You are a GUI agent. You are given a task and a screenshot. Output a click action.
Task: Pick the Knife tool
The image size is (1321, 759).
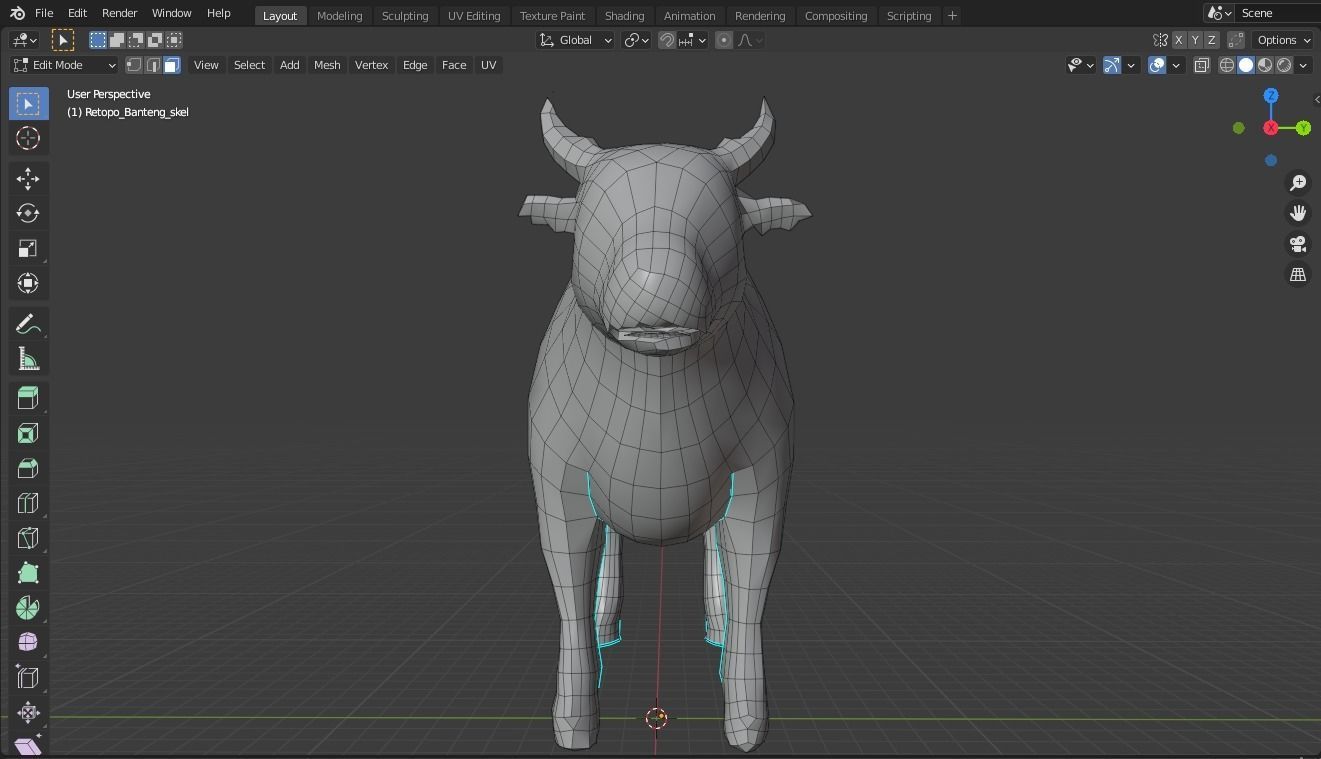[28, 538]
